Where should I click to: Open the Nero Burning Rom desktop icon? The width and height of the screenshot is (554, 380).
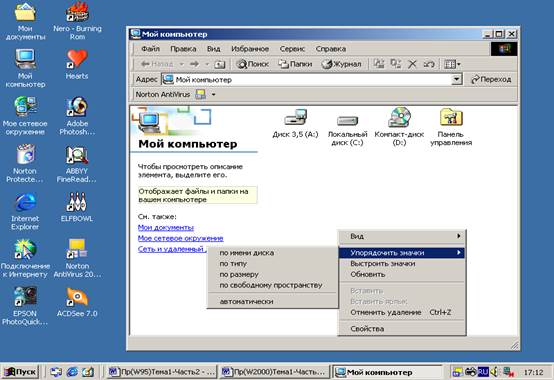click(77, 20)
